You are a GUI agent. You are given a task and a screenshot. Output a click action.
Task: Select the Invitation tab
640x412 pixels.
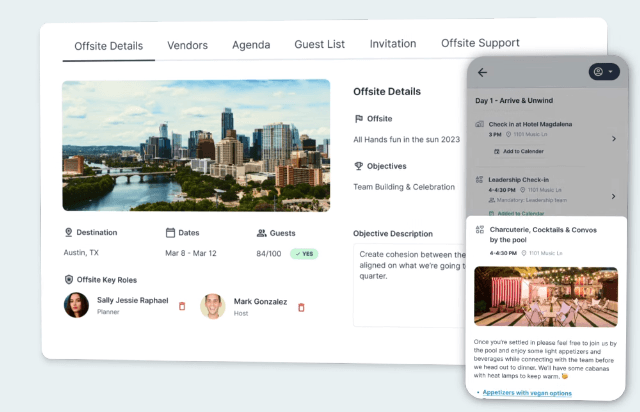[x=393, y=44]
